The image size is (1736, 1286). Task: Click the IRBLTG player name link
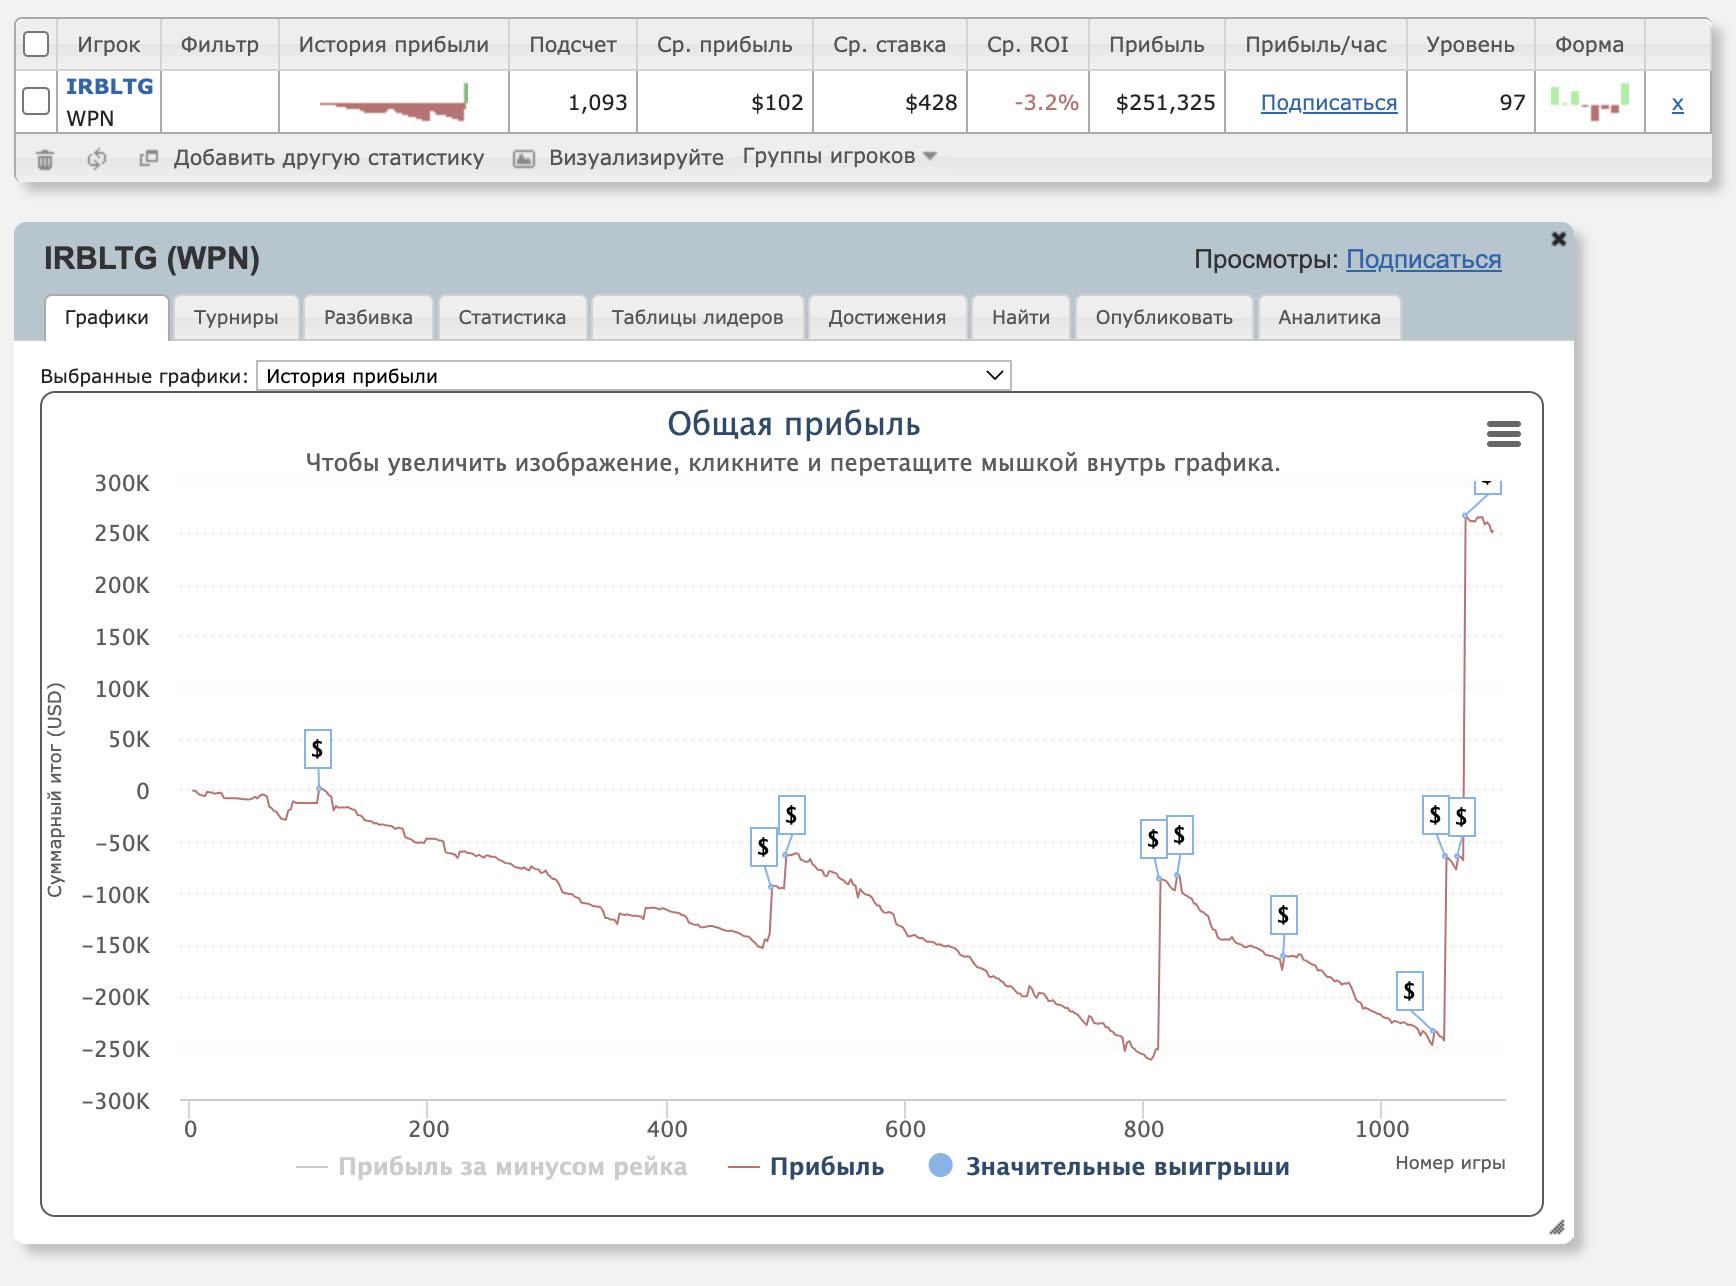point(109,87)
